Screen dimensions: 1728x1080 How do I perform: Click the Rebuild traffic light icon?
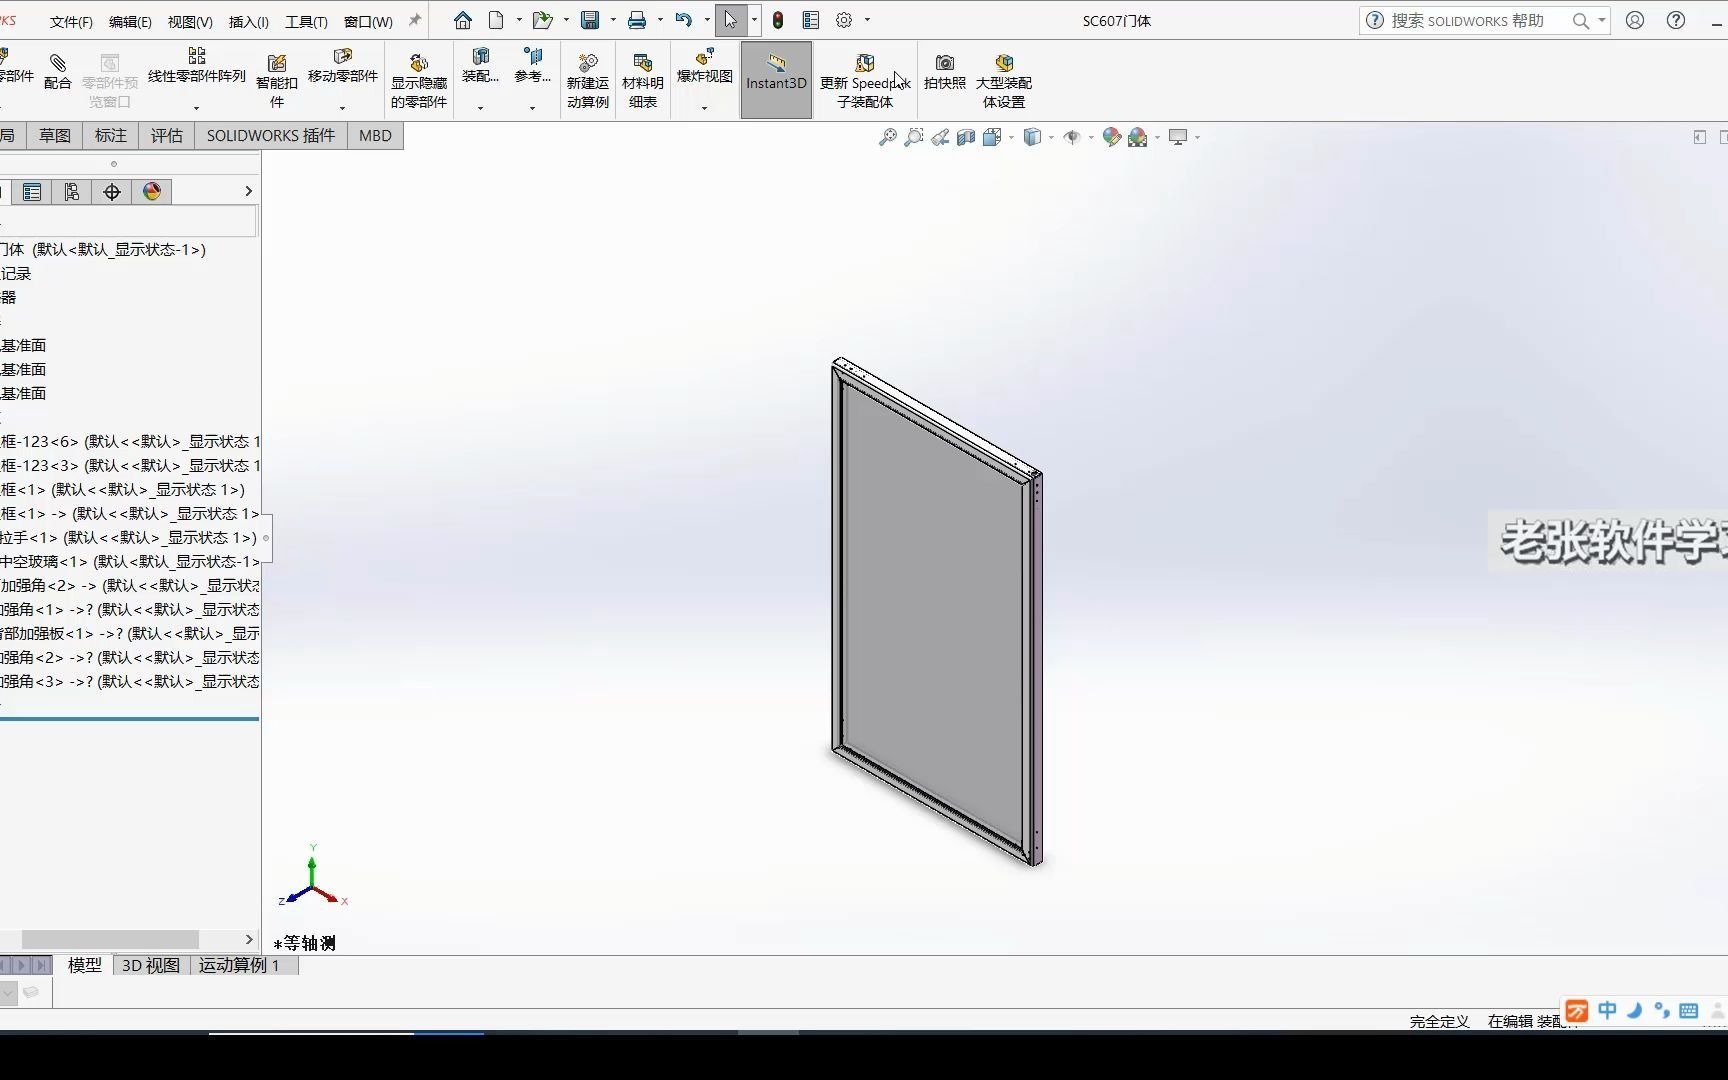point(778,20)
